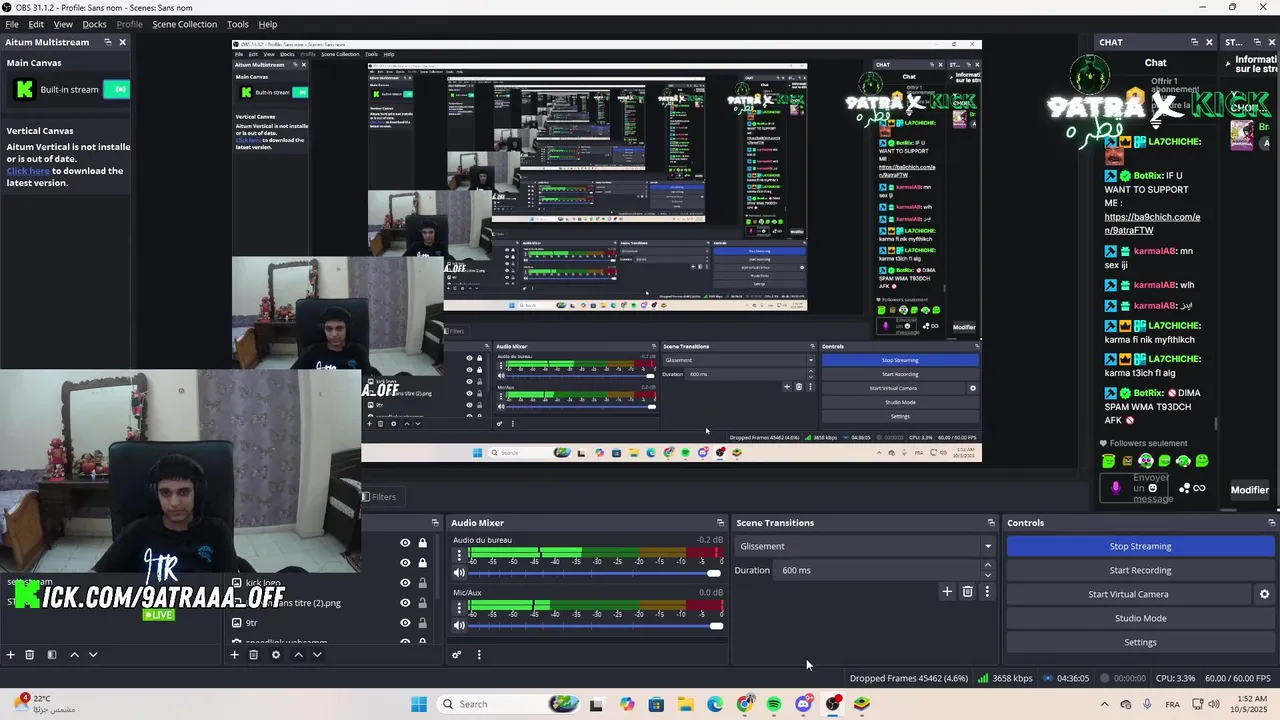Screen dimensions: 1280x720
Task: Toggle visibility of the kick logo source
Action: (405, 583)
